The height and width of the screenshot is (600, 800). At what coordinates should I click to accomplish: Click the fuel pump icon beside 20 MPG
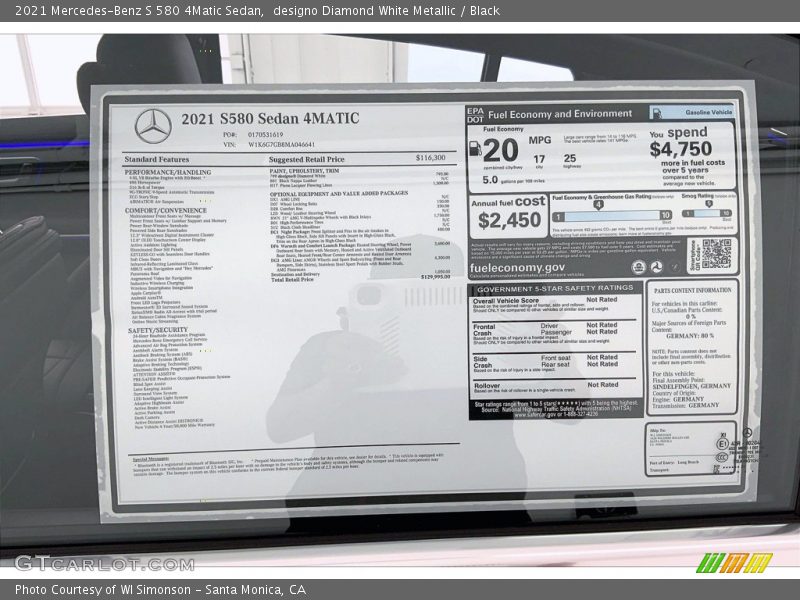(476, 148)
